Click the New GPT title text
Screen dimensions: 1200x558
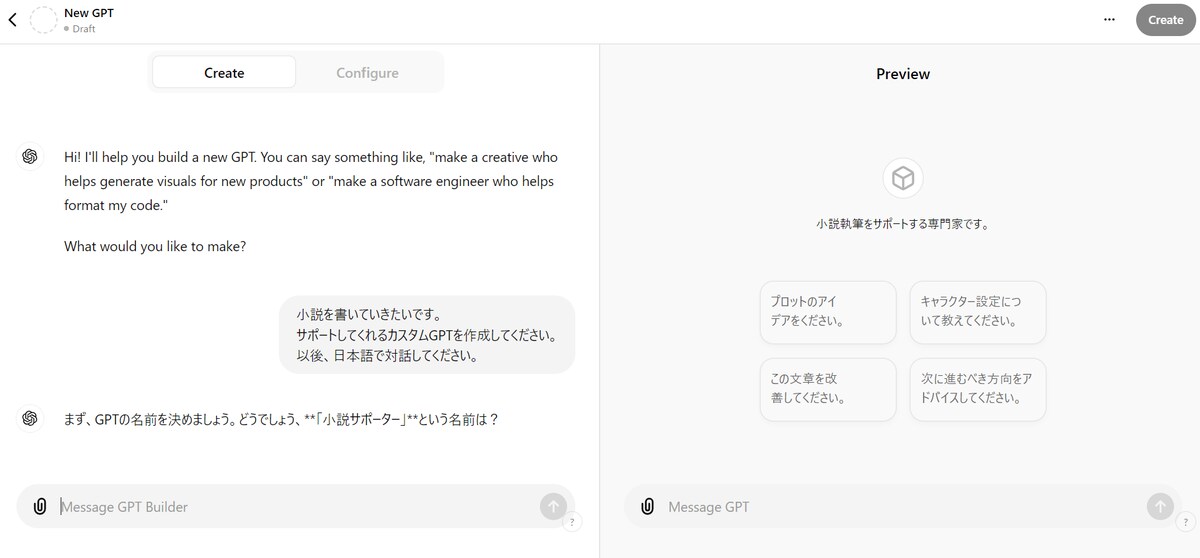coord(91,13)
